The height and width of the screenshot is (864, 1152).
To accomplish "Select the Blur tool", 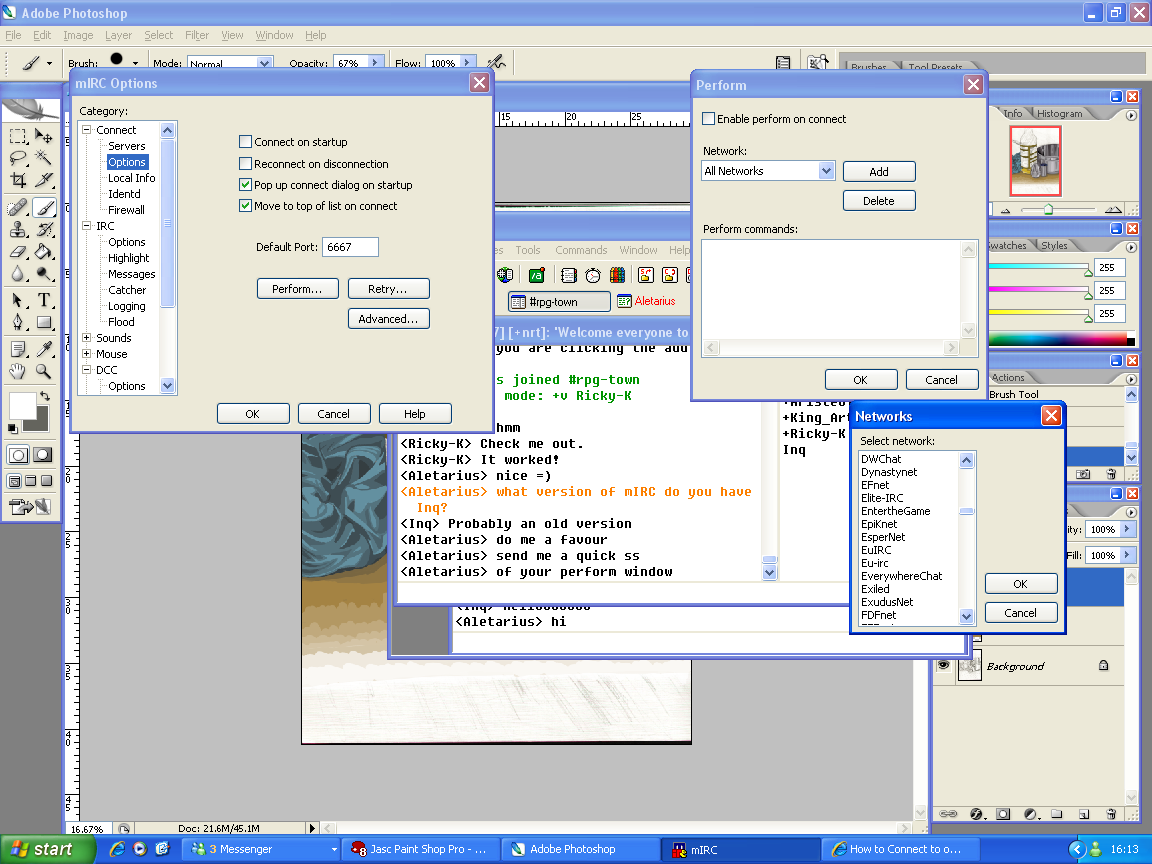I will pos(18,274).
